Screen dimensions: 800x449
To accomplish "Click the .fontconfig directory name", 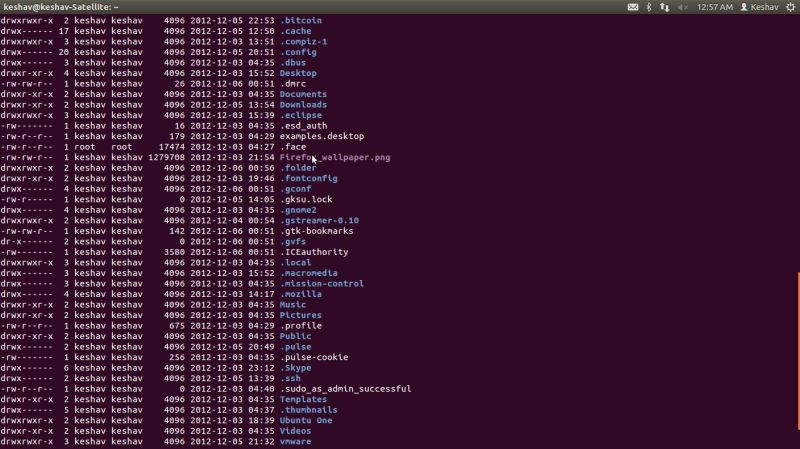I will coord(309,179).
